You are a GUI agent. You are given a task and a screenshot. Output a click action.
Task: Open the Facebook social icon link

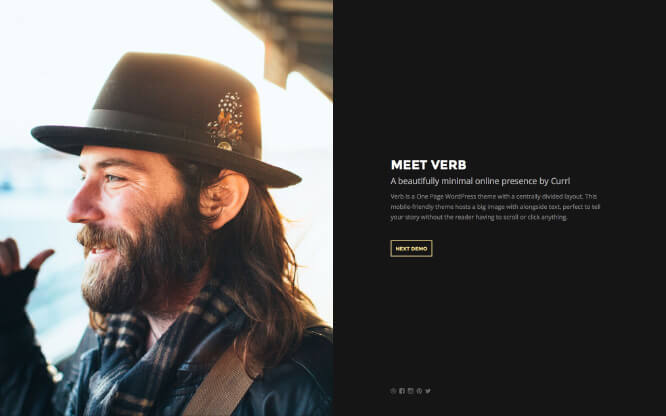point(402,391)
